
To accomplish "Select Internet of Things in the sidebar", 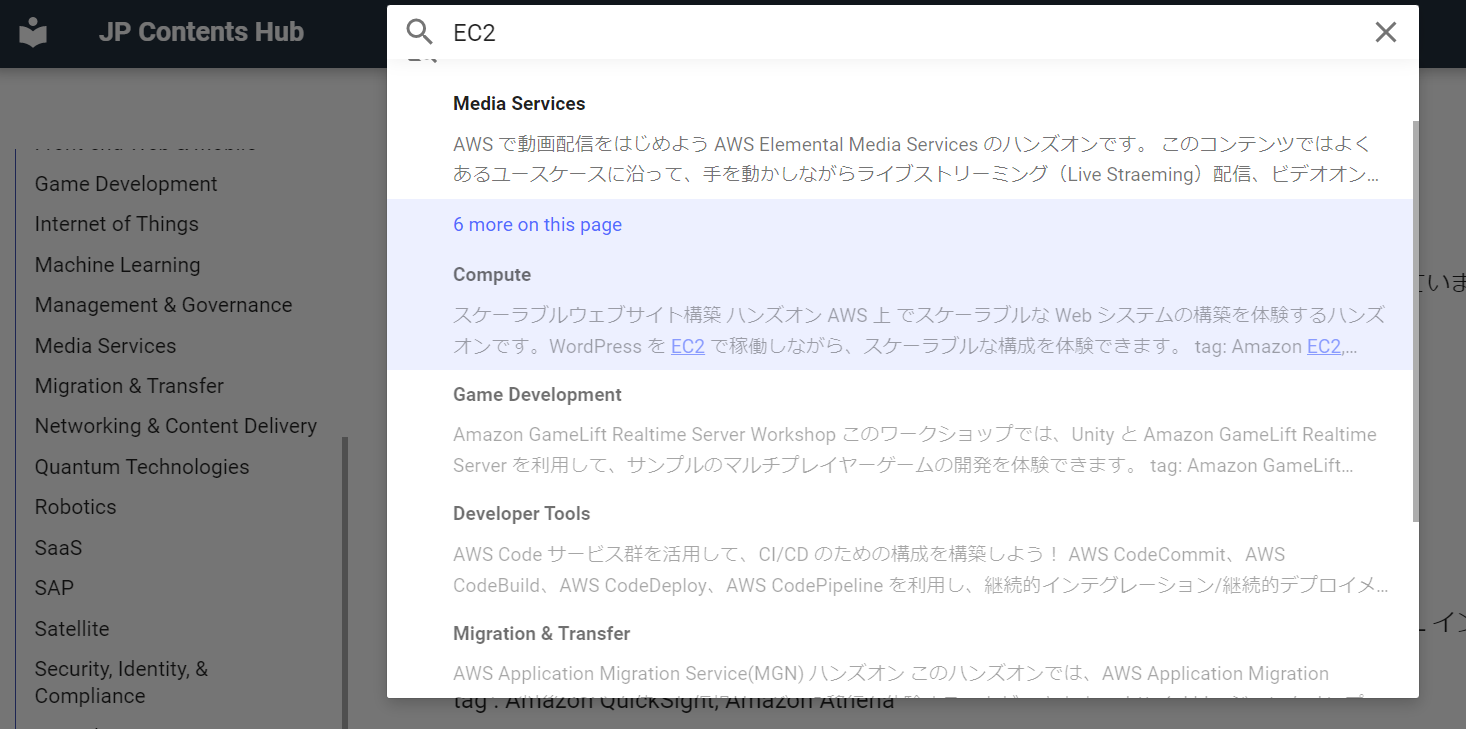I will [117, 224].
